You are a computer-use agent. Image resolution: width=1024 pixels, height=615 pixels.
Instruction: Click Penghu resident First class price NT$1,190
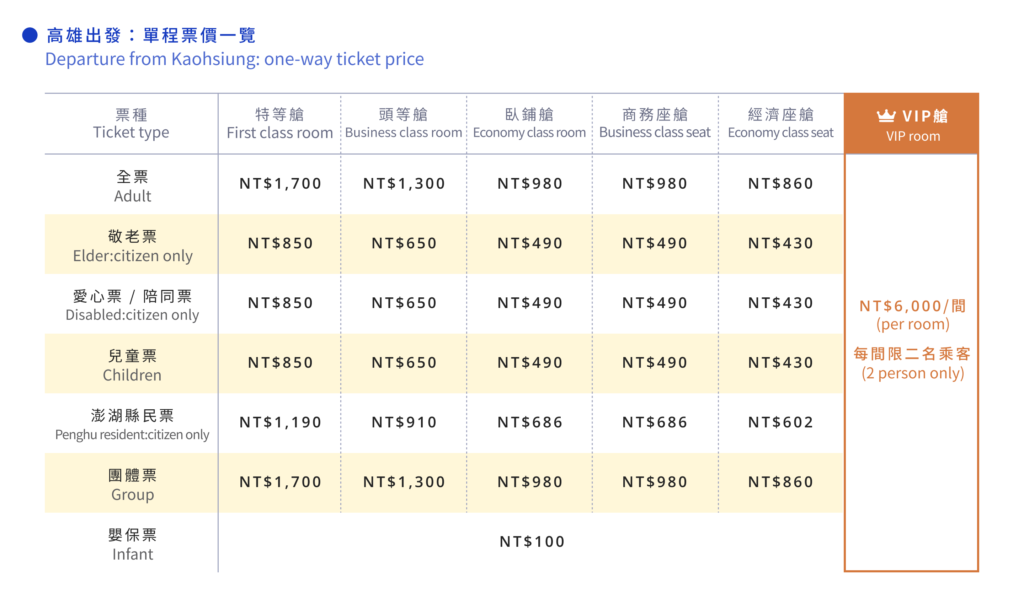tap(280, 423)
